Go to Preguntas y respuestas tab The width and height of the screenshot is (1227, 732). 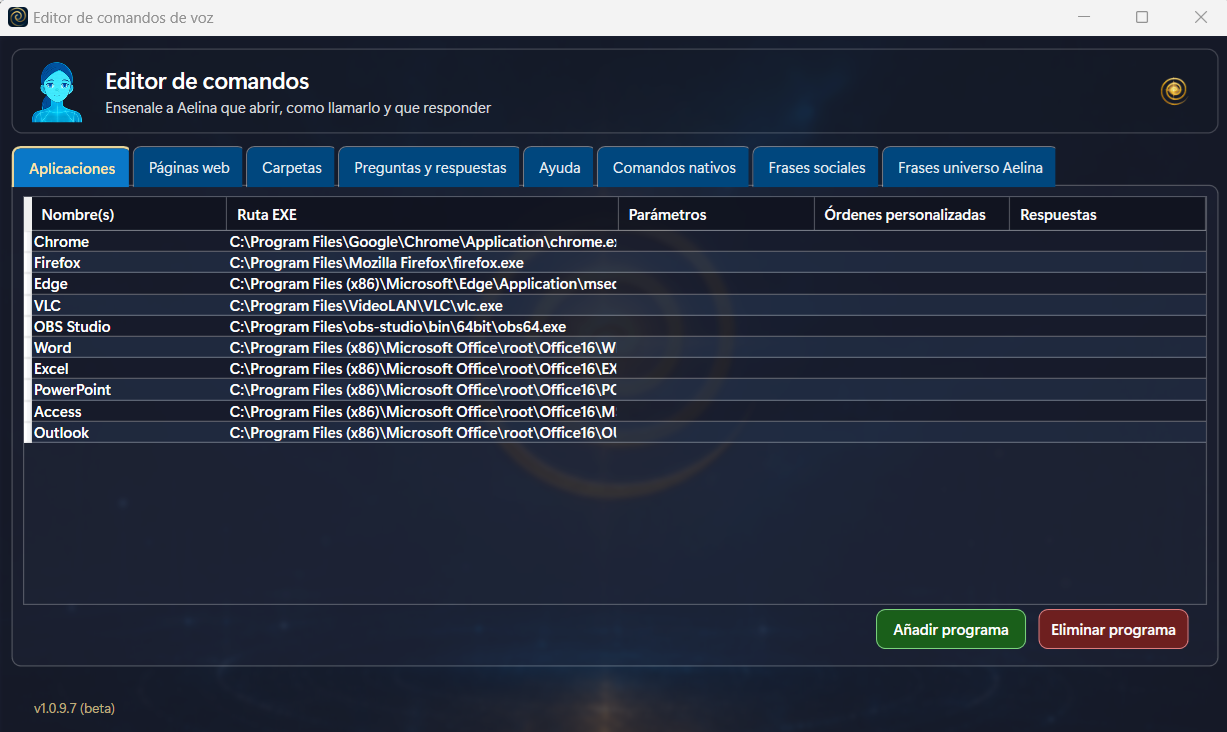430,168
